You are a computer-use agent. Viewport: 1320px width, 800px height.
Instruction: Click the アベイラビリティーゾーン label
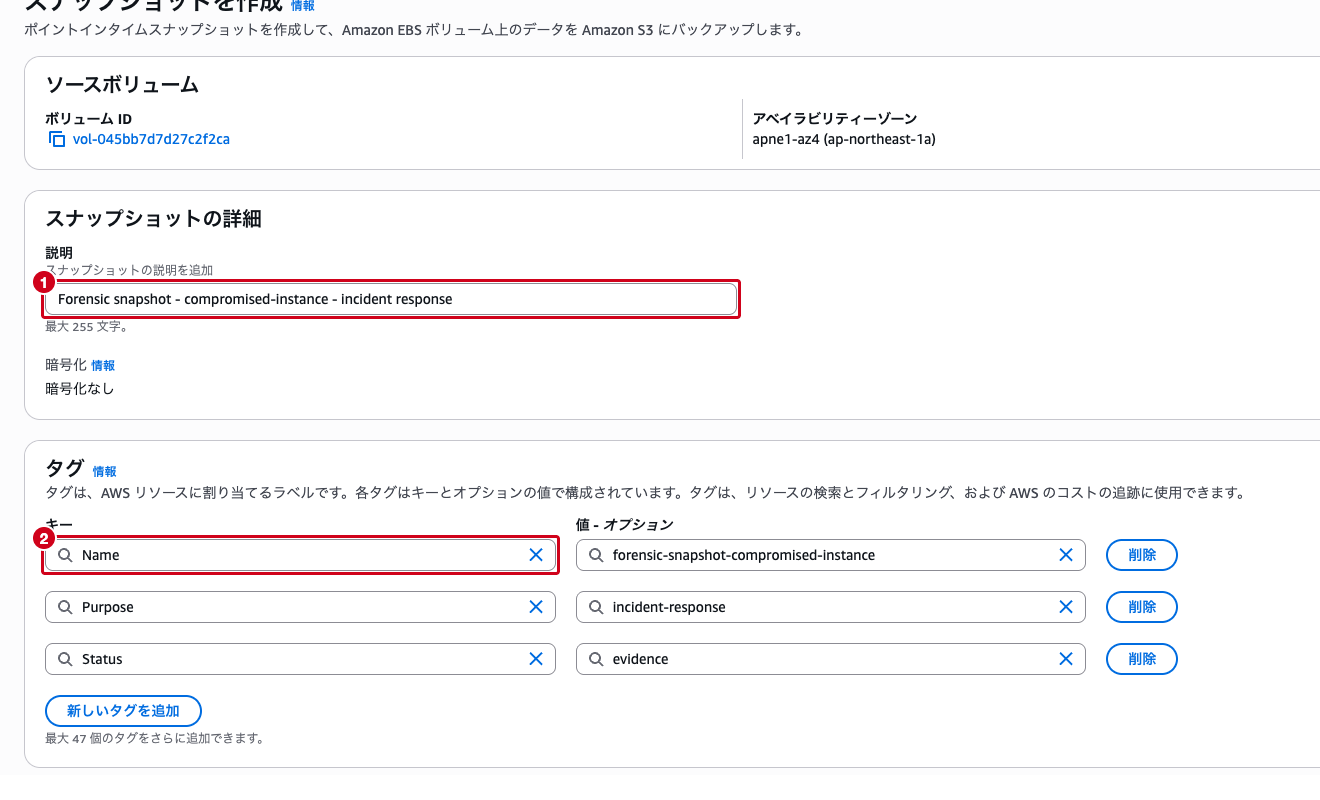tap(835, 118)
